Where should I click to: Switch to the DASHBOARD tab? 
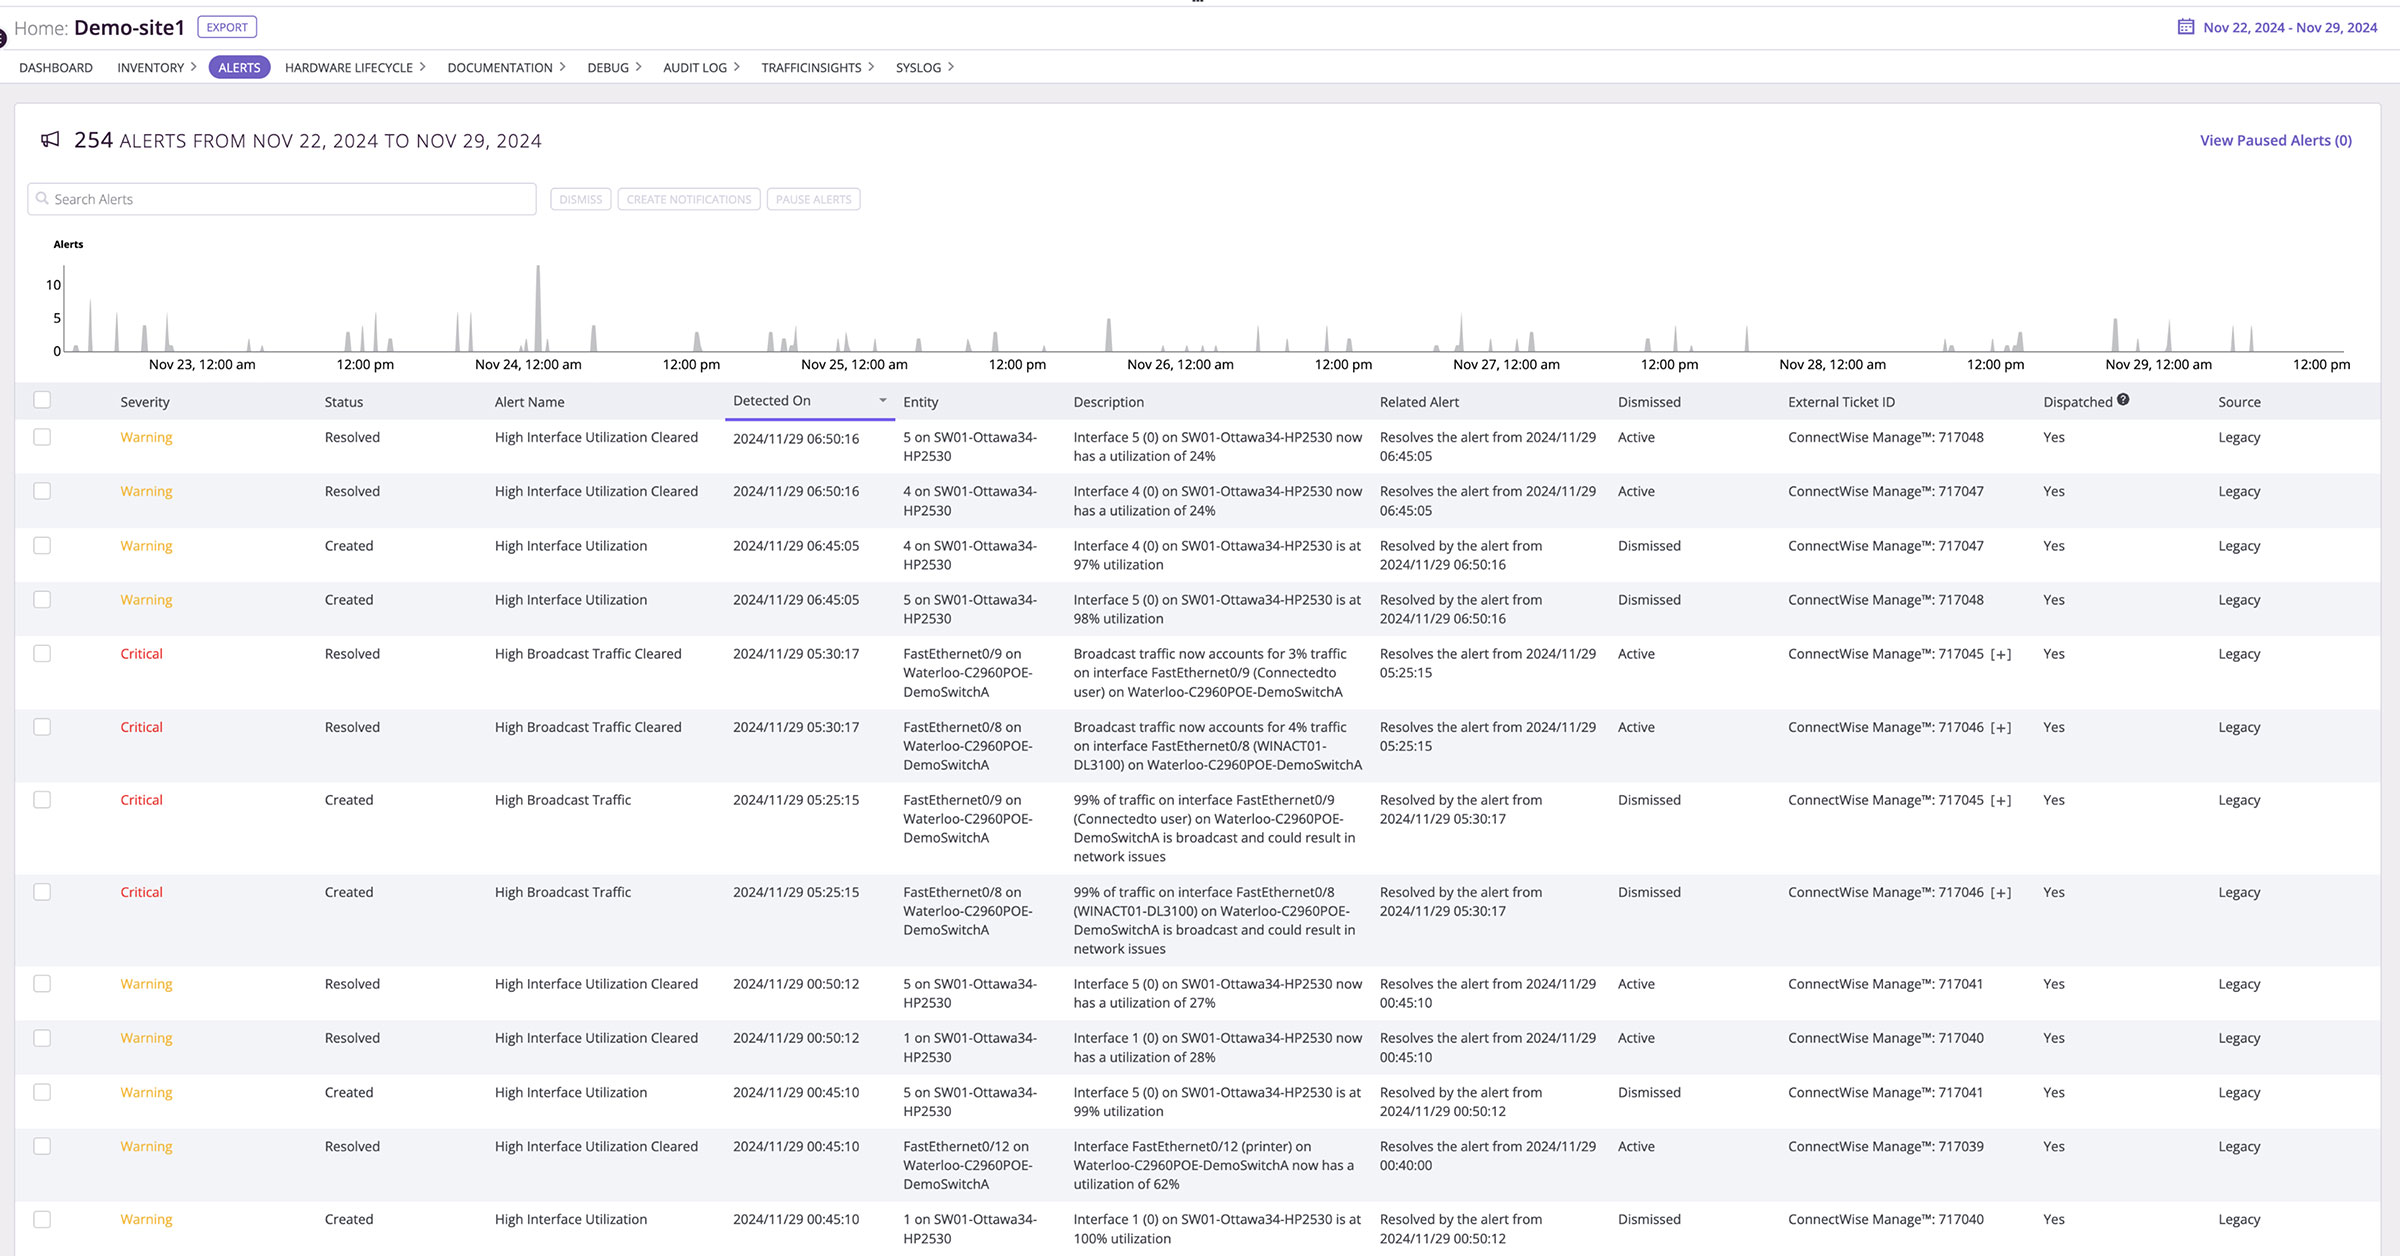tap(56, 67)
